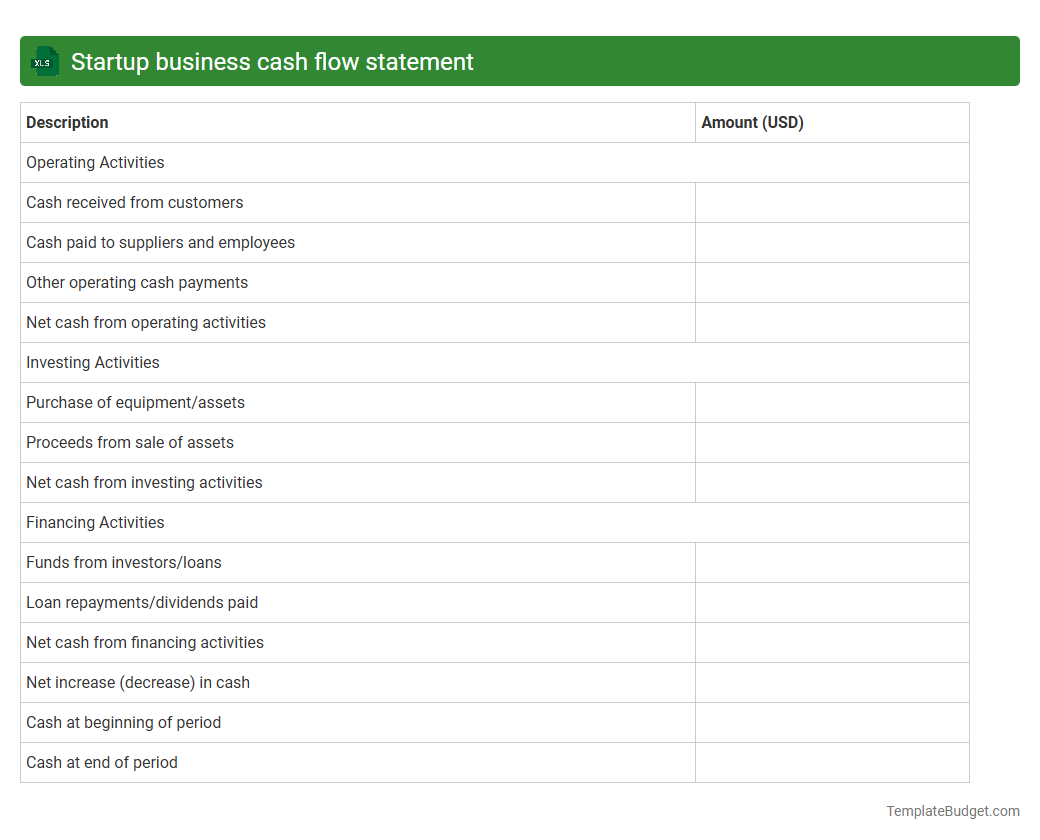Select the Net cash from operating activities row
1040x840 pixels.
146,322
